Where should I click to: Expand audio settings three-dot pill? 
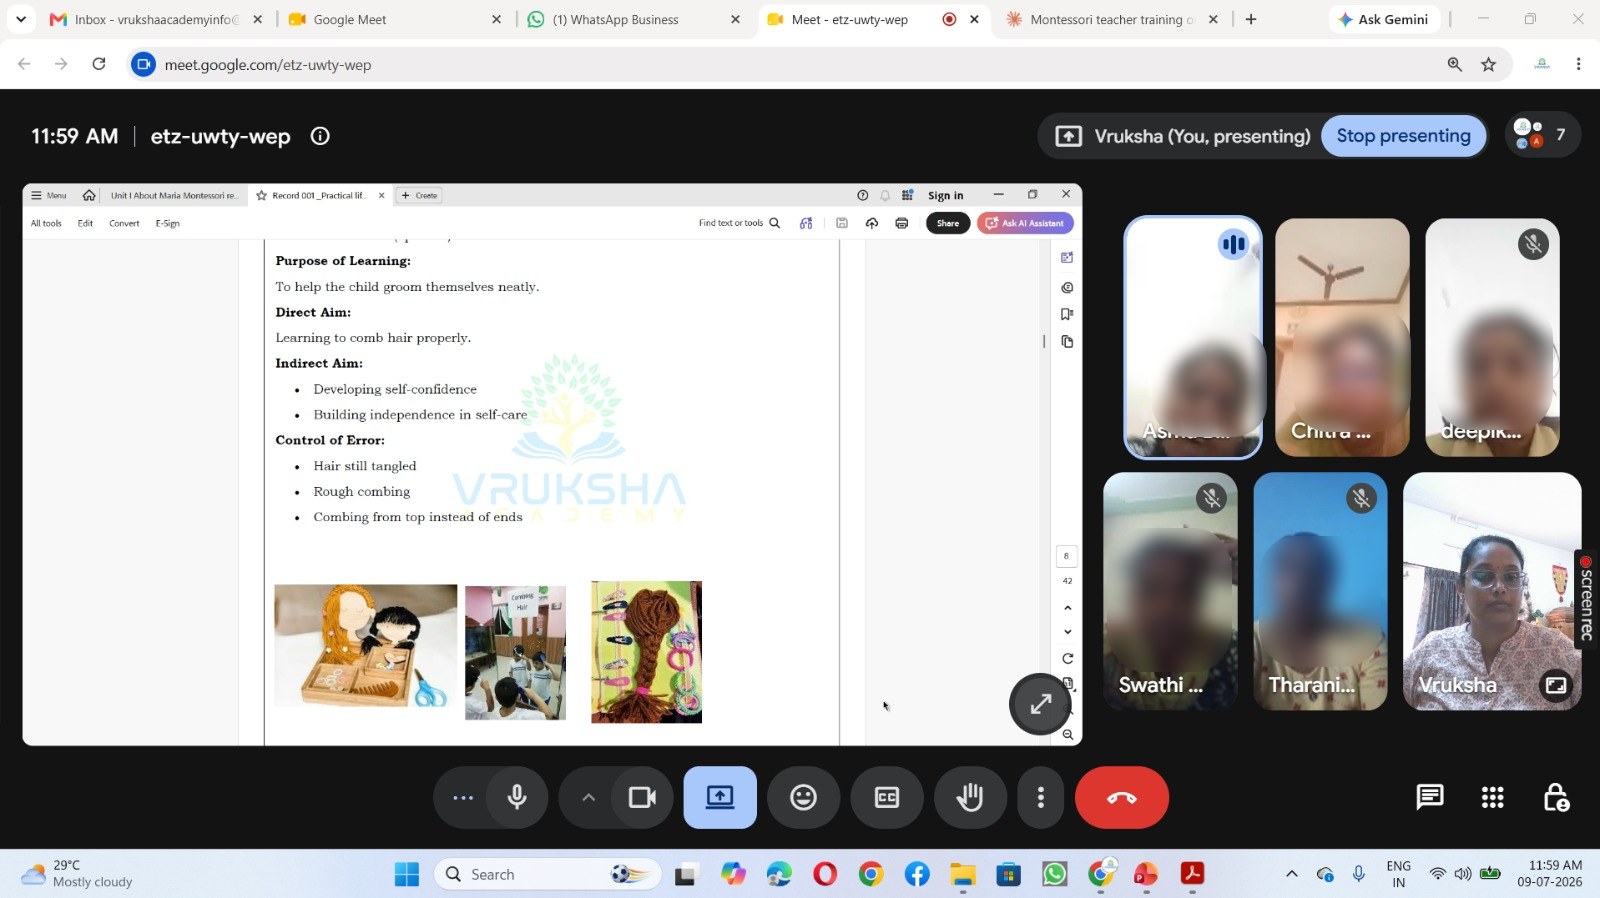tap(463, 797)
